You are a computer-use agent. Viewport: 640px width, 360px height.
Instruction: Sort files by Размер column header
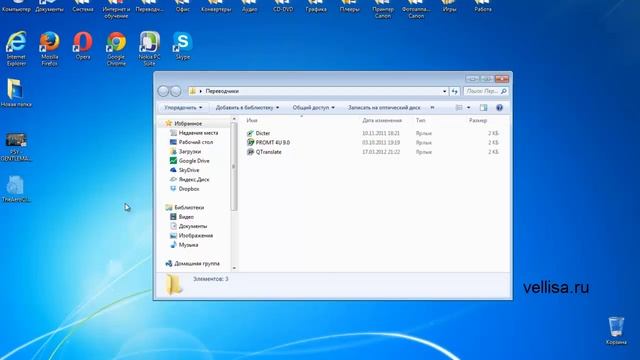pos(478,120)
